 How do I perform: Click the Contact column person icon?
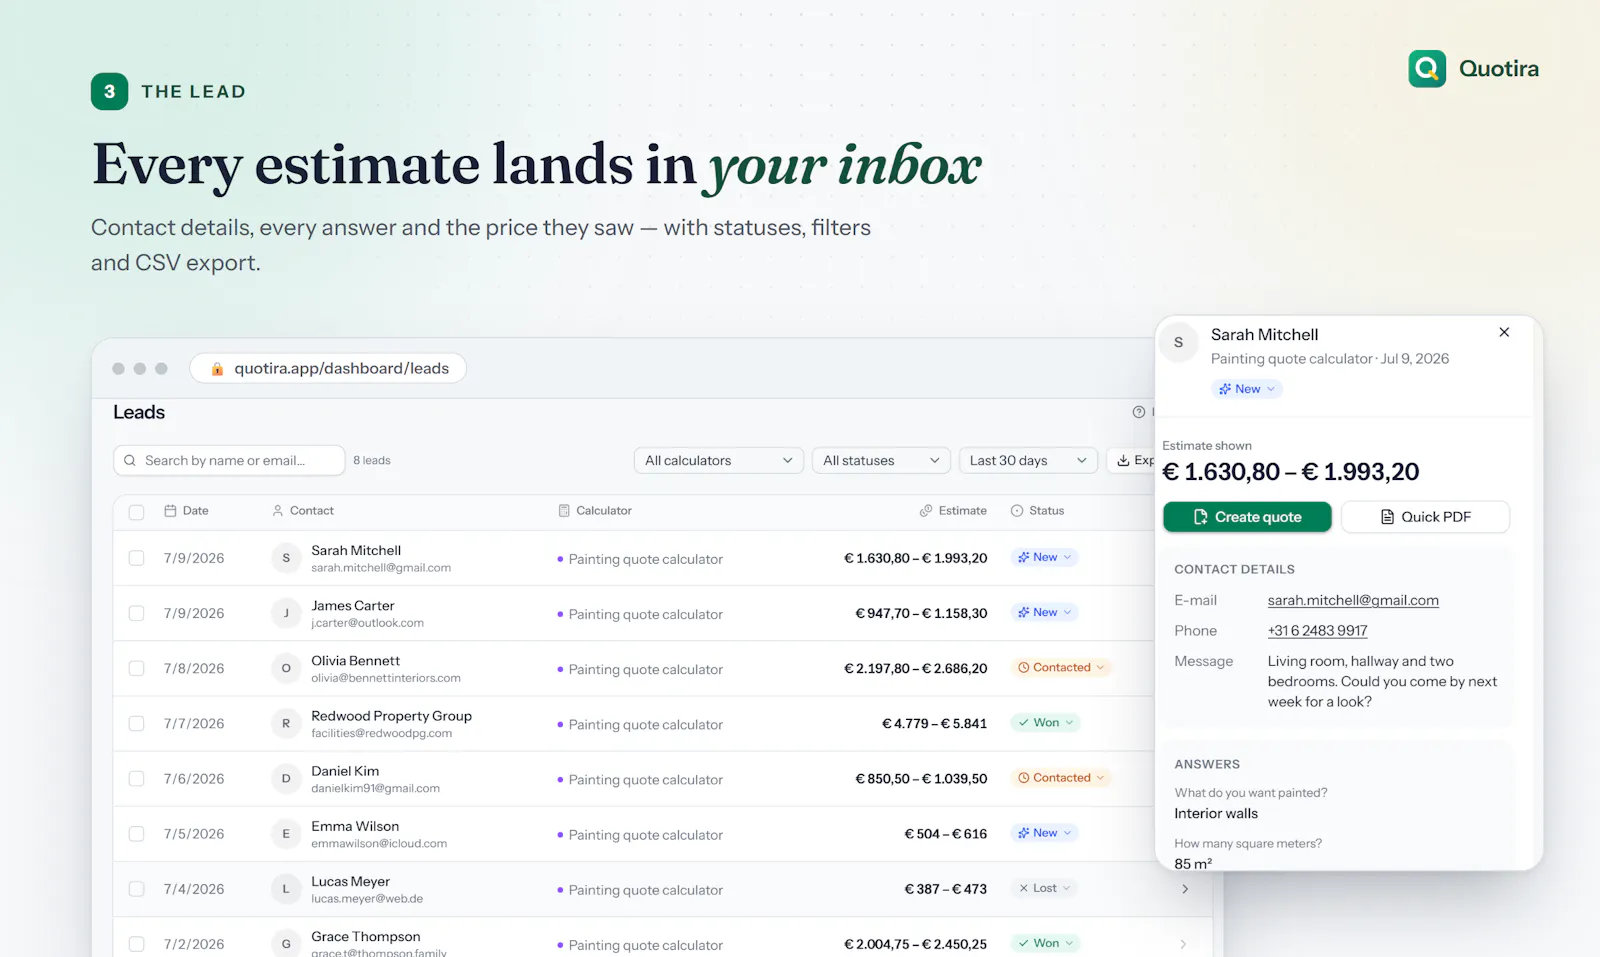point(277,511)
